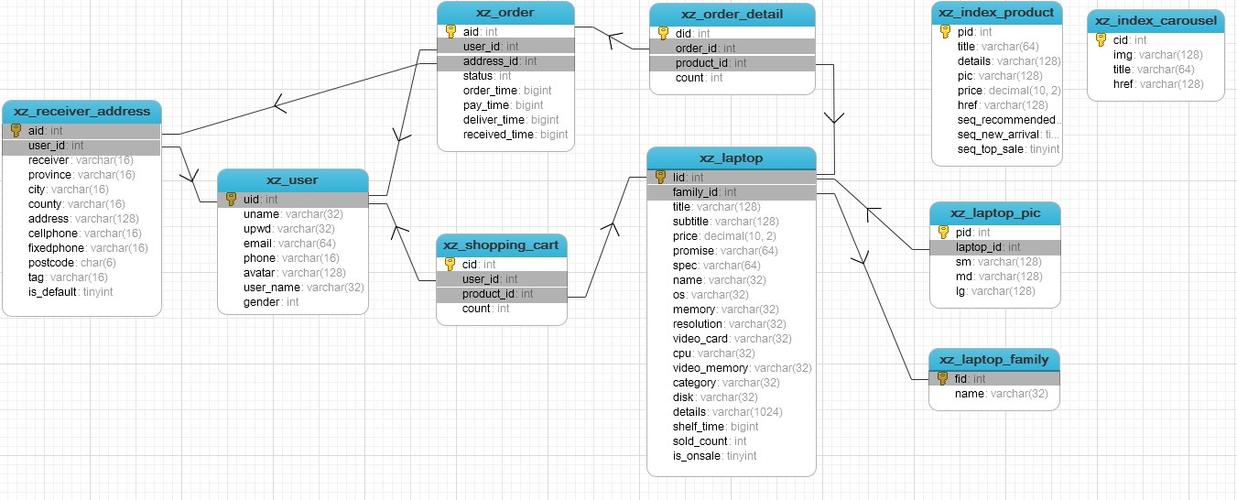
Task: Click the key icon in xz_laptop_pic table
Action: pos(944,232)
